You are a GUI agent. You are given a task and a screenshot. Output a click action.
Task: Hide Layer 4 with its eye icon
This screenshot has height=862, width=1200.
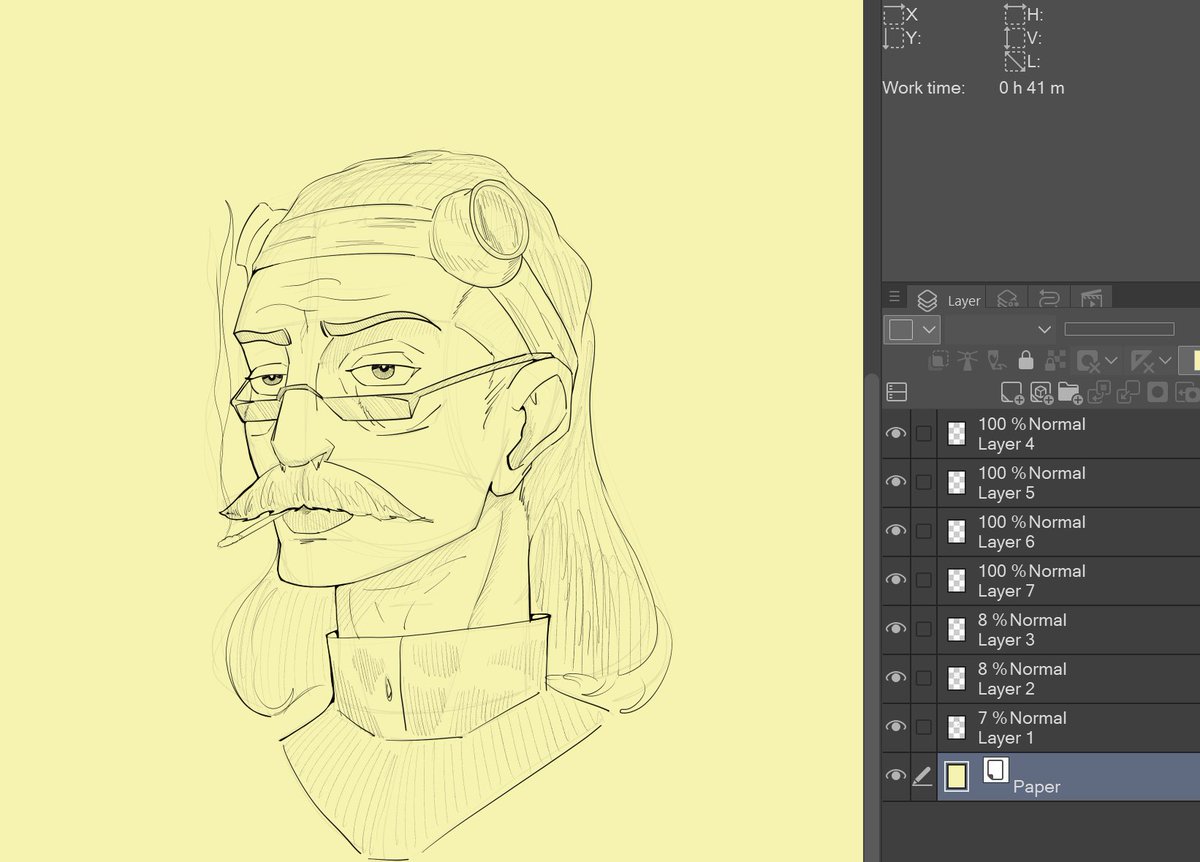pos(896,433)
